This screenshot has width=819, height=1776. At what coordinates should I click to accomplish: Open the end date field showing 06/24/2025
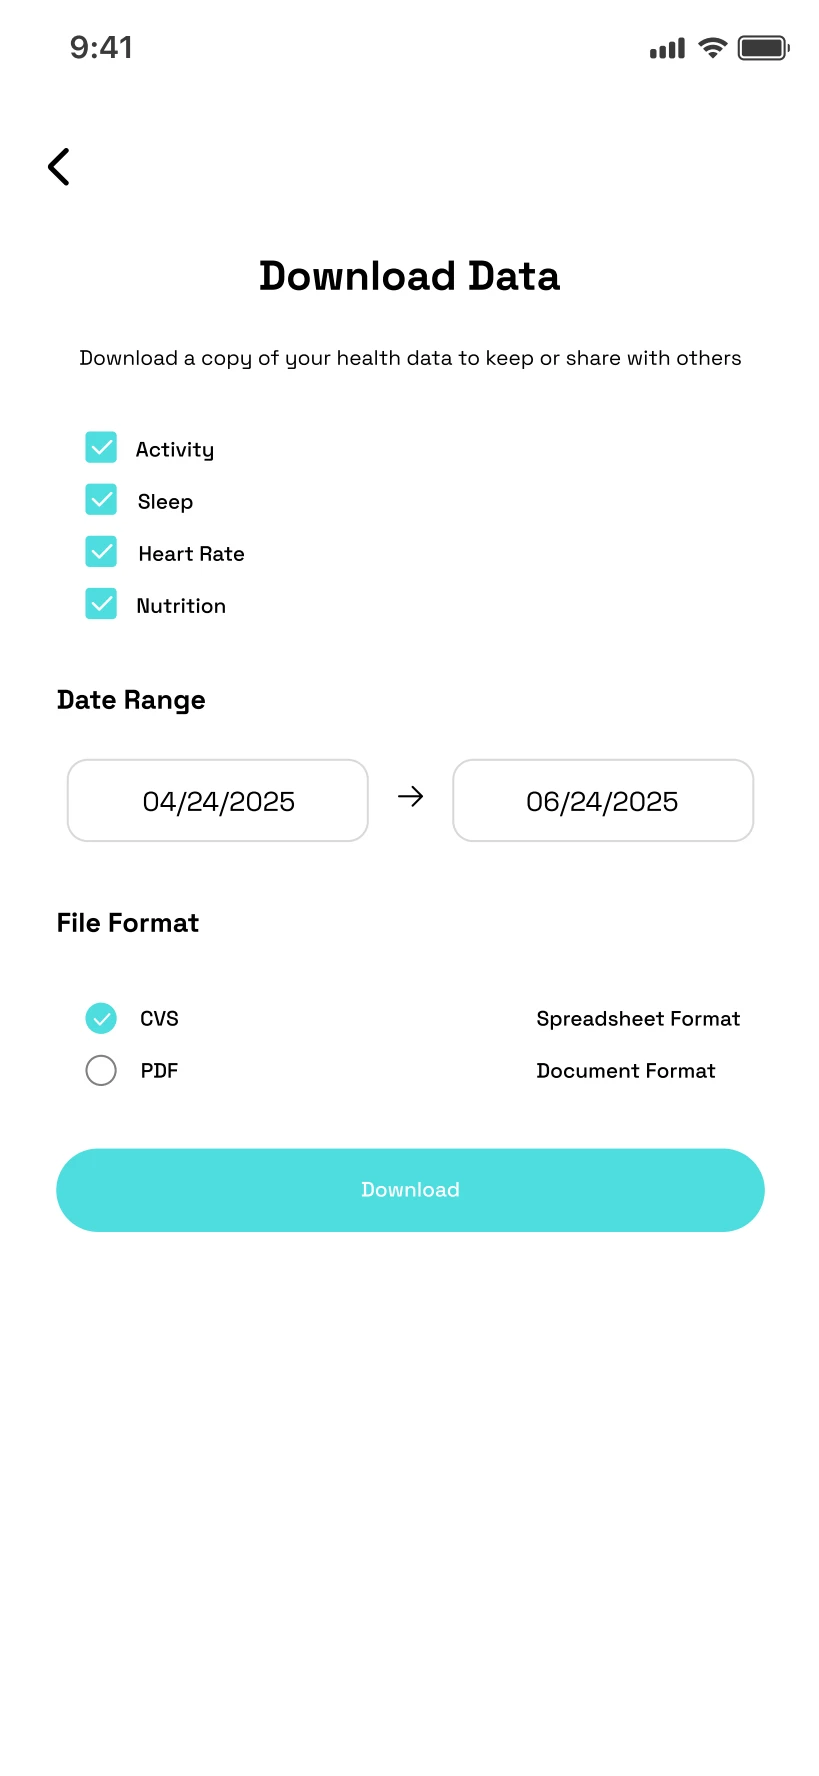[602, 800]
